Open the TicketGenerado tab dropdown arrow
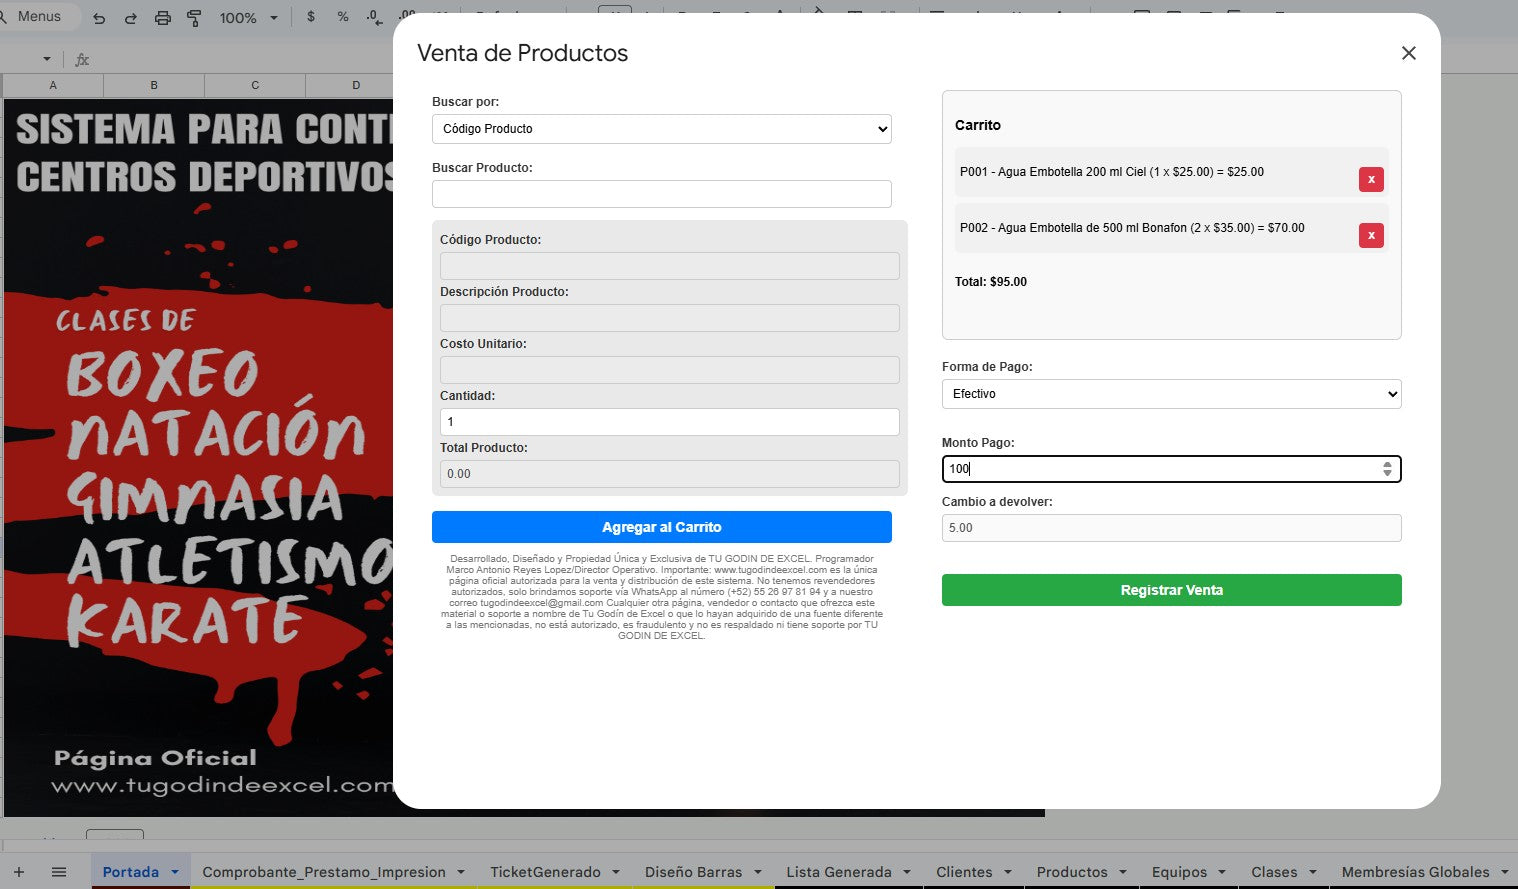Screen dimensions: 1518x889 point(616,872)
